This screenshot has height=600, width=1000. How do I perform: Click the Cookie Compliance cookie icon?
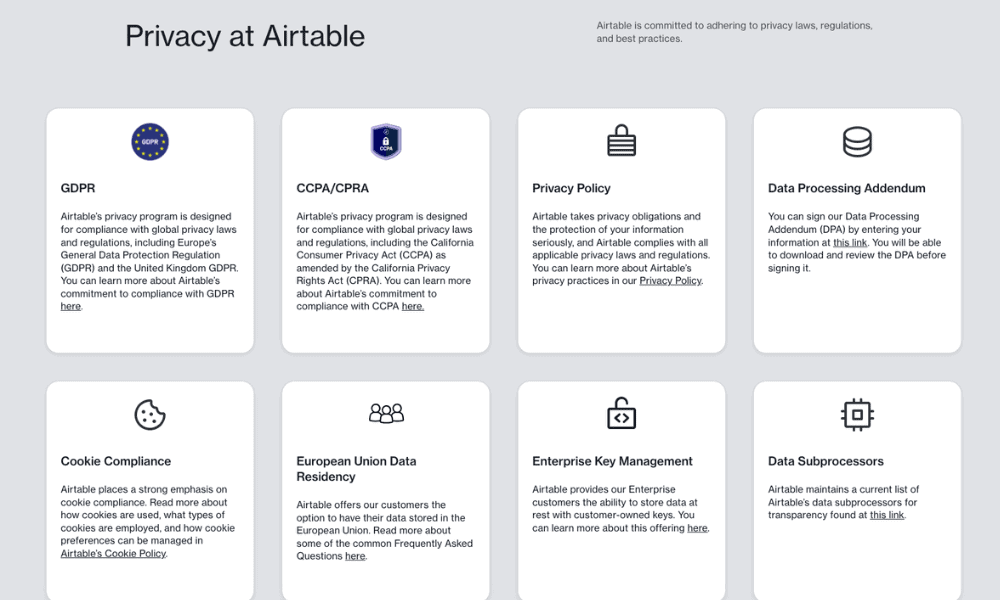[x=150, y=414]
